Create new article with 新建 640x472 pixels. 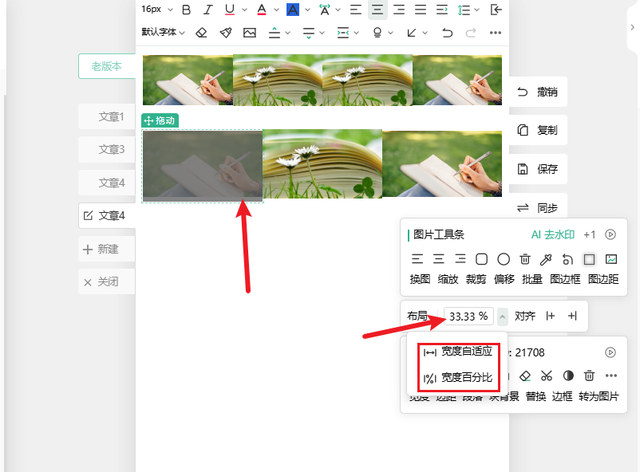107,249
